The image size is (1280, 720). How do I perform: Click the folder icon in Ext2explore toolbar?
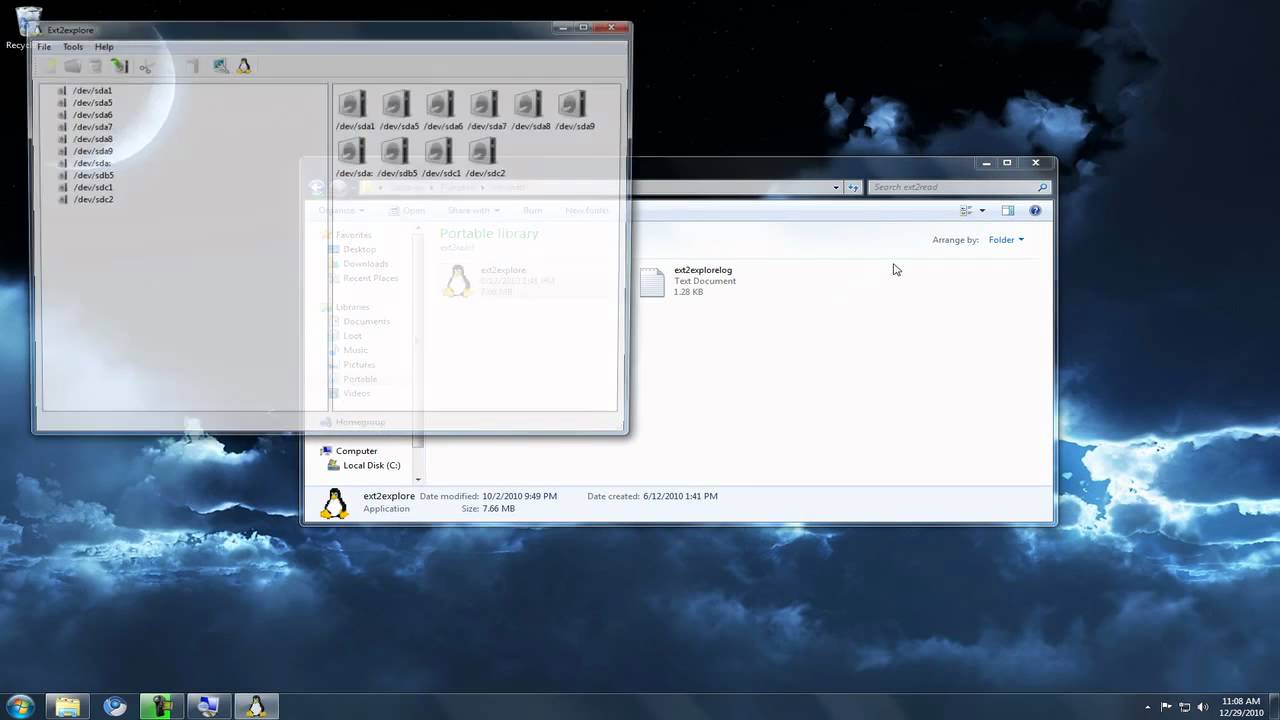pyautogui.click(x=72, y=66)
